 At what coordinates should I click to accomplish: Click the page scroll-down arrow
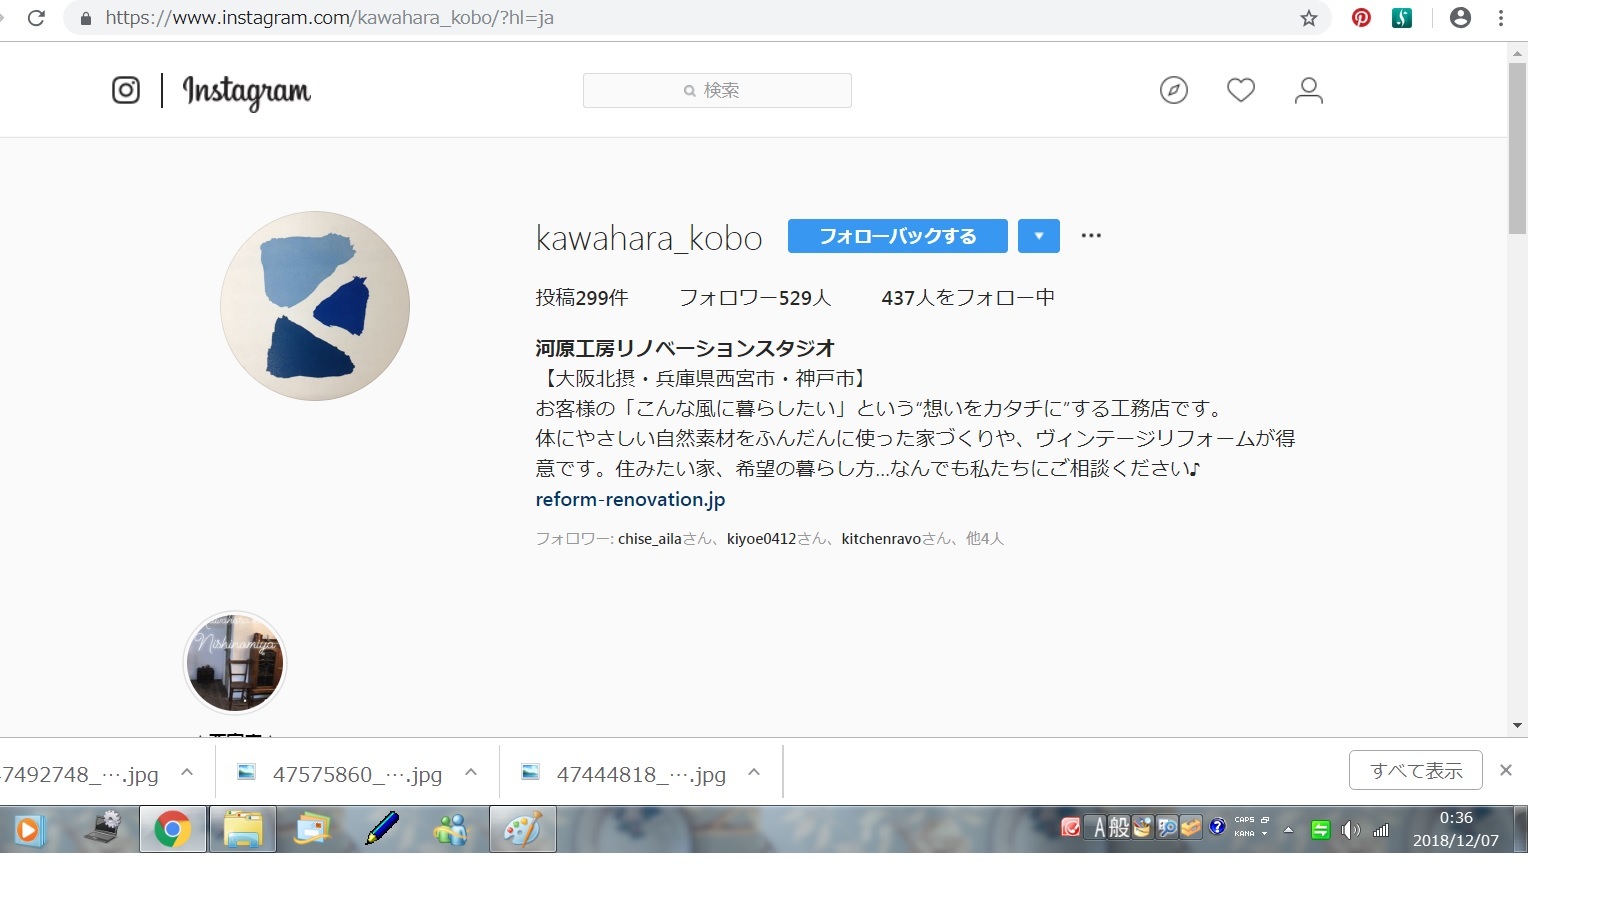(1517, 726)
